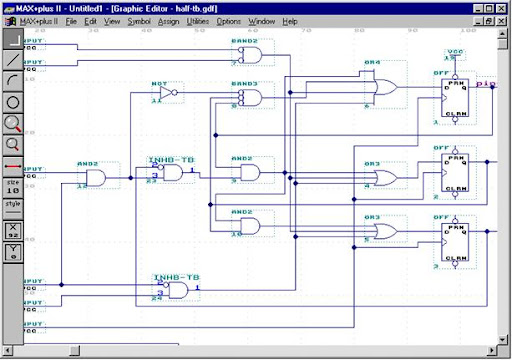Open the Options menu
This screenshot has width=512, height=360.
pos(229,22)
